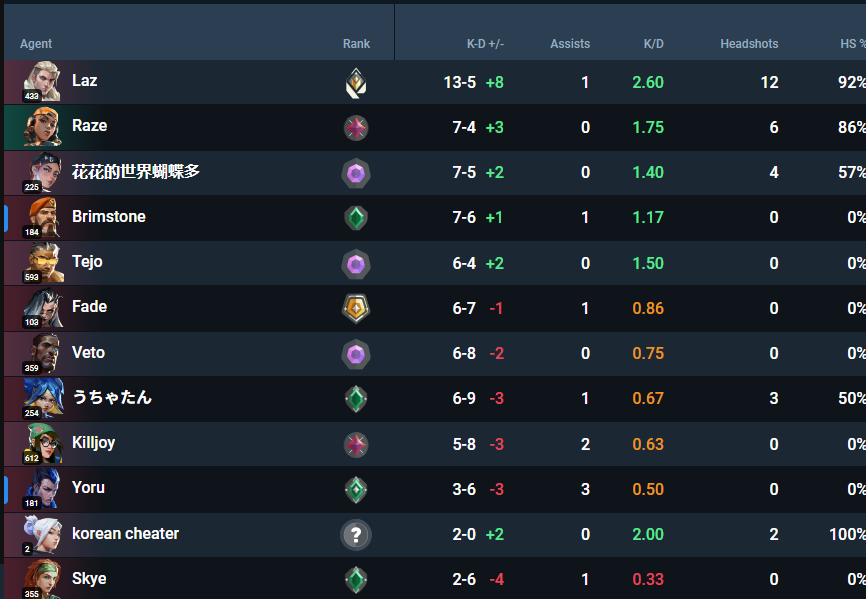This screenshot has width=866, height=599.
Task: Click the Laz agent avatar
Action: point(44,82)
